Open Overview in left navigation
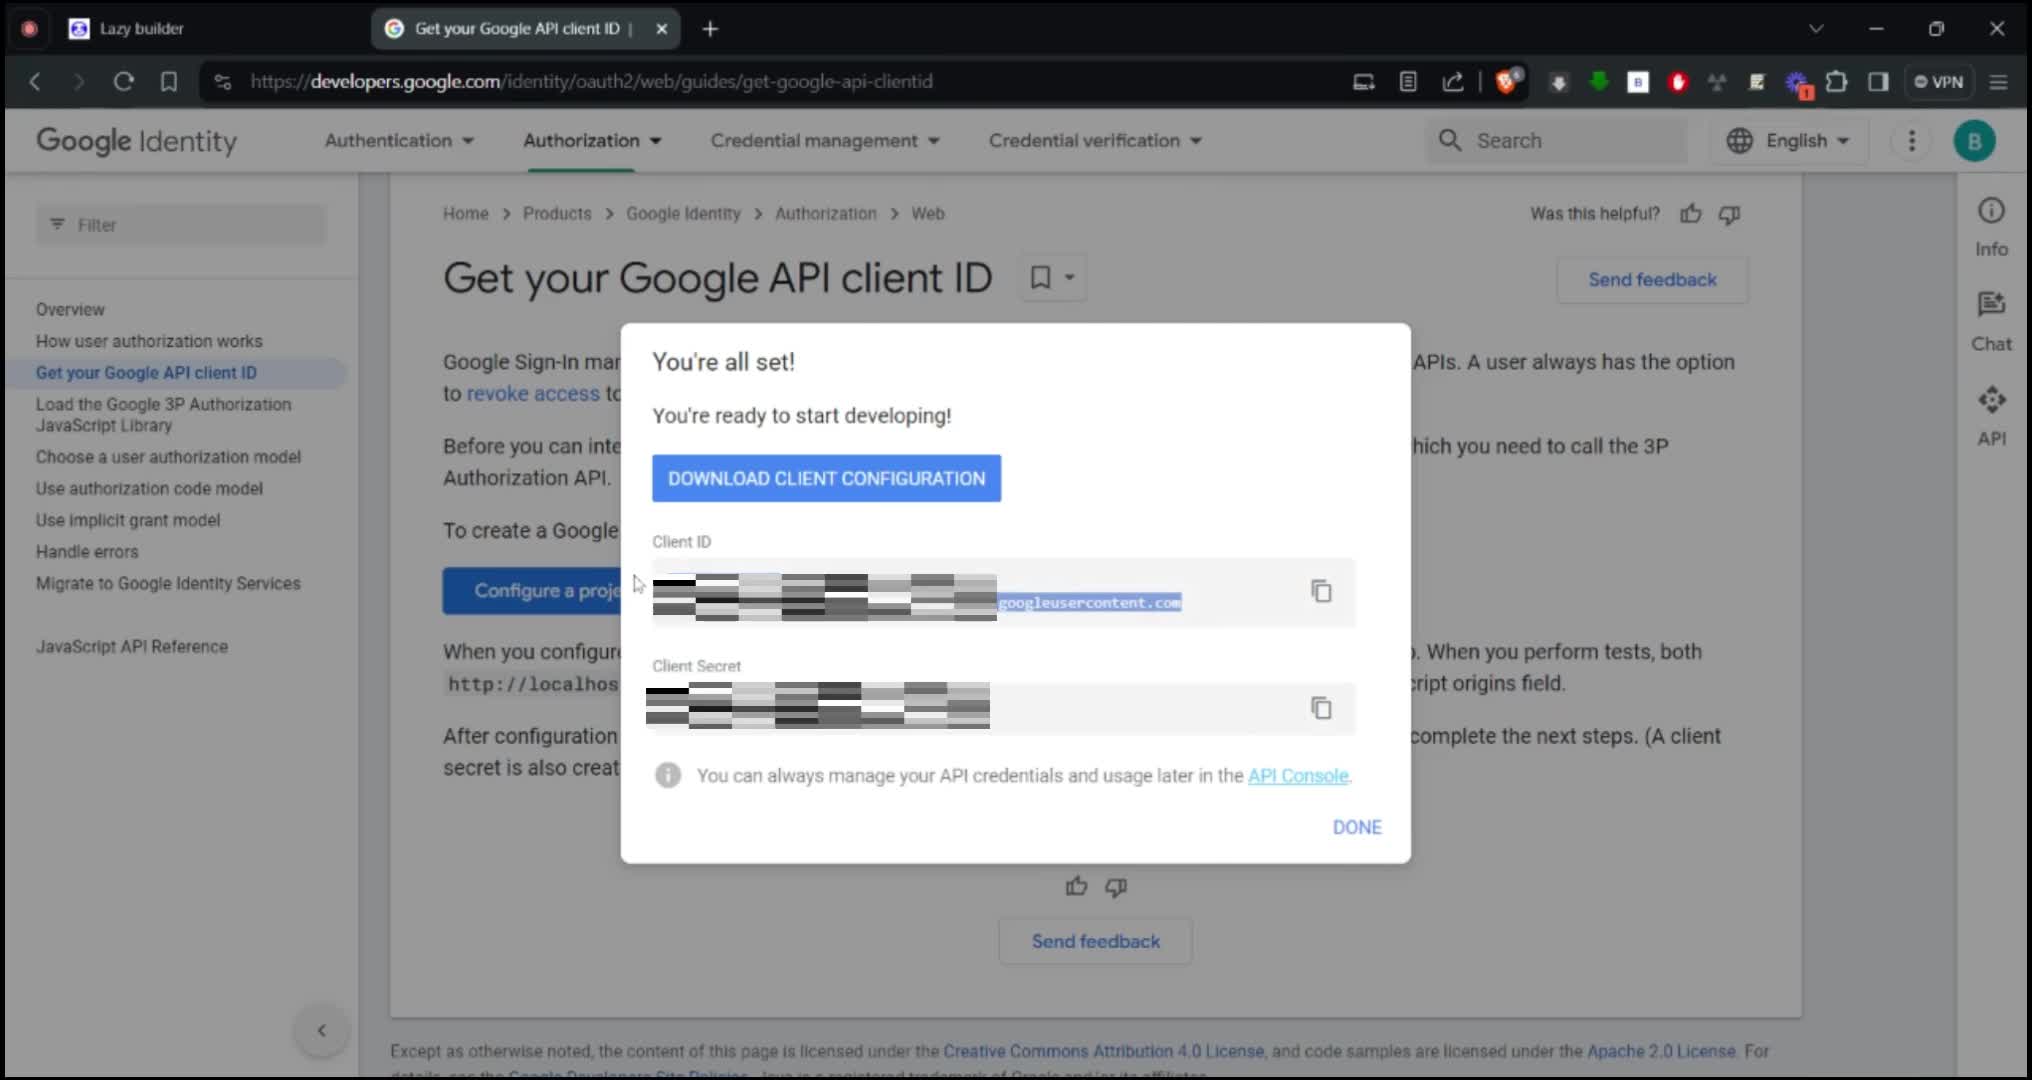This screenshot has height=1080, width=2032. click(x=70, y=310)
